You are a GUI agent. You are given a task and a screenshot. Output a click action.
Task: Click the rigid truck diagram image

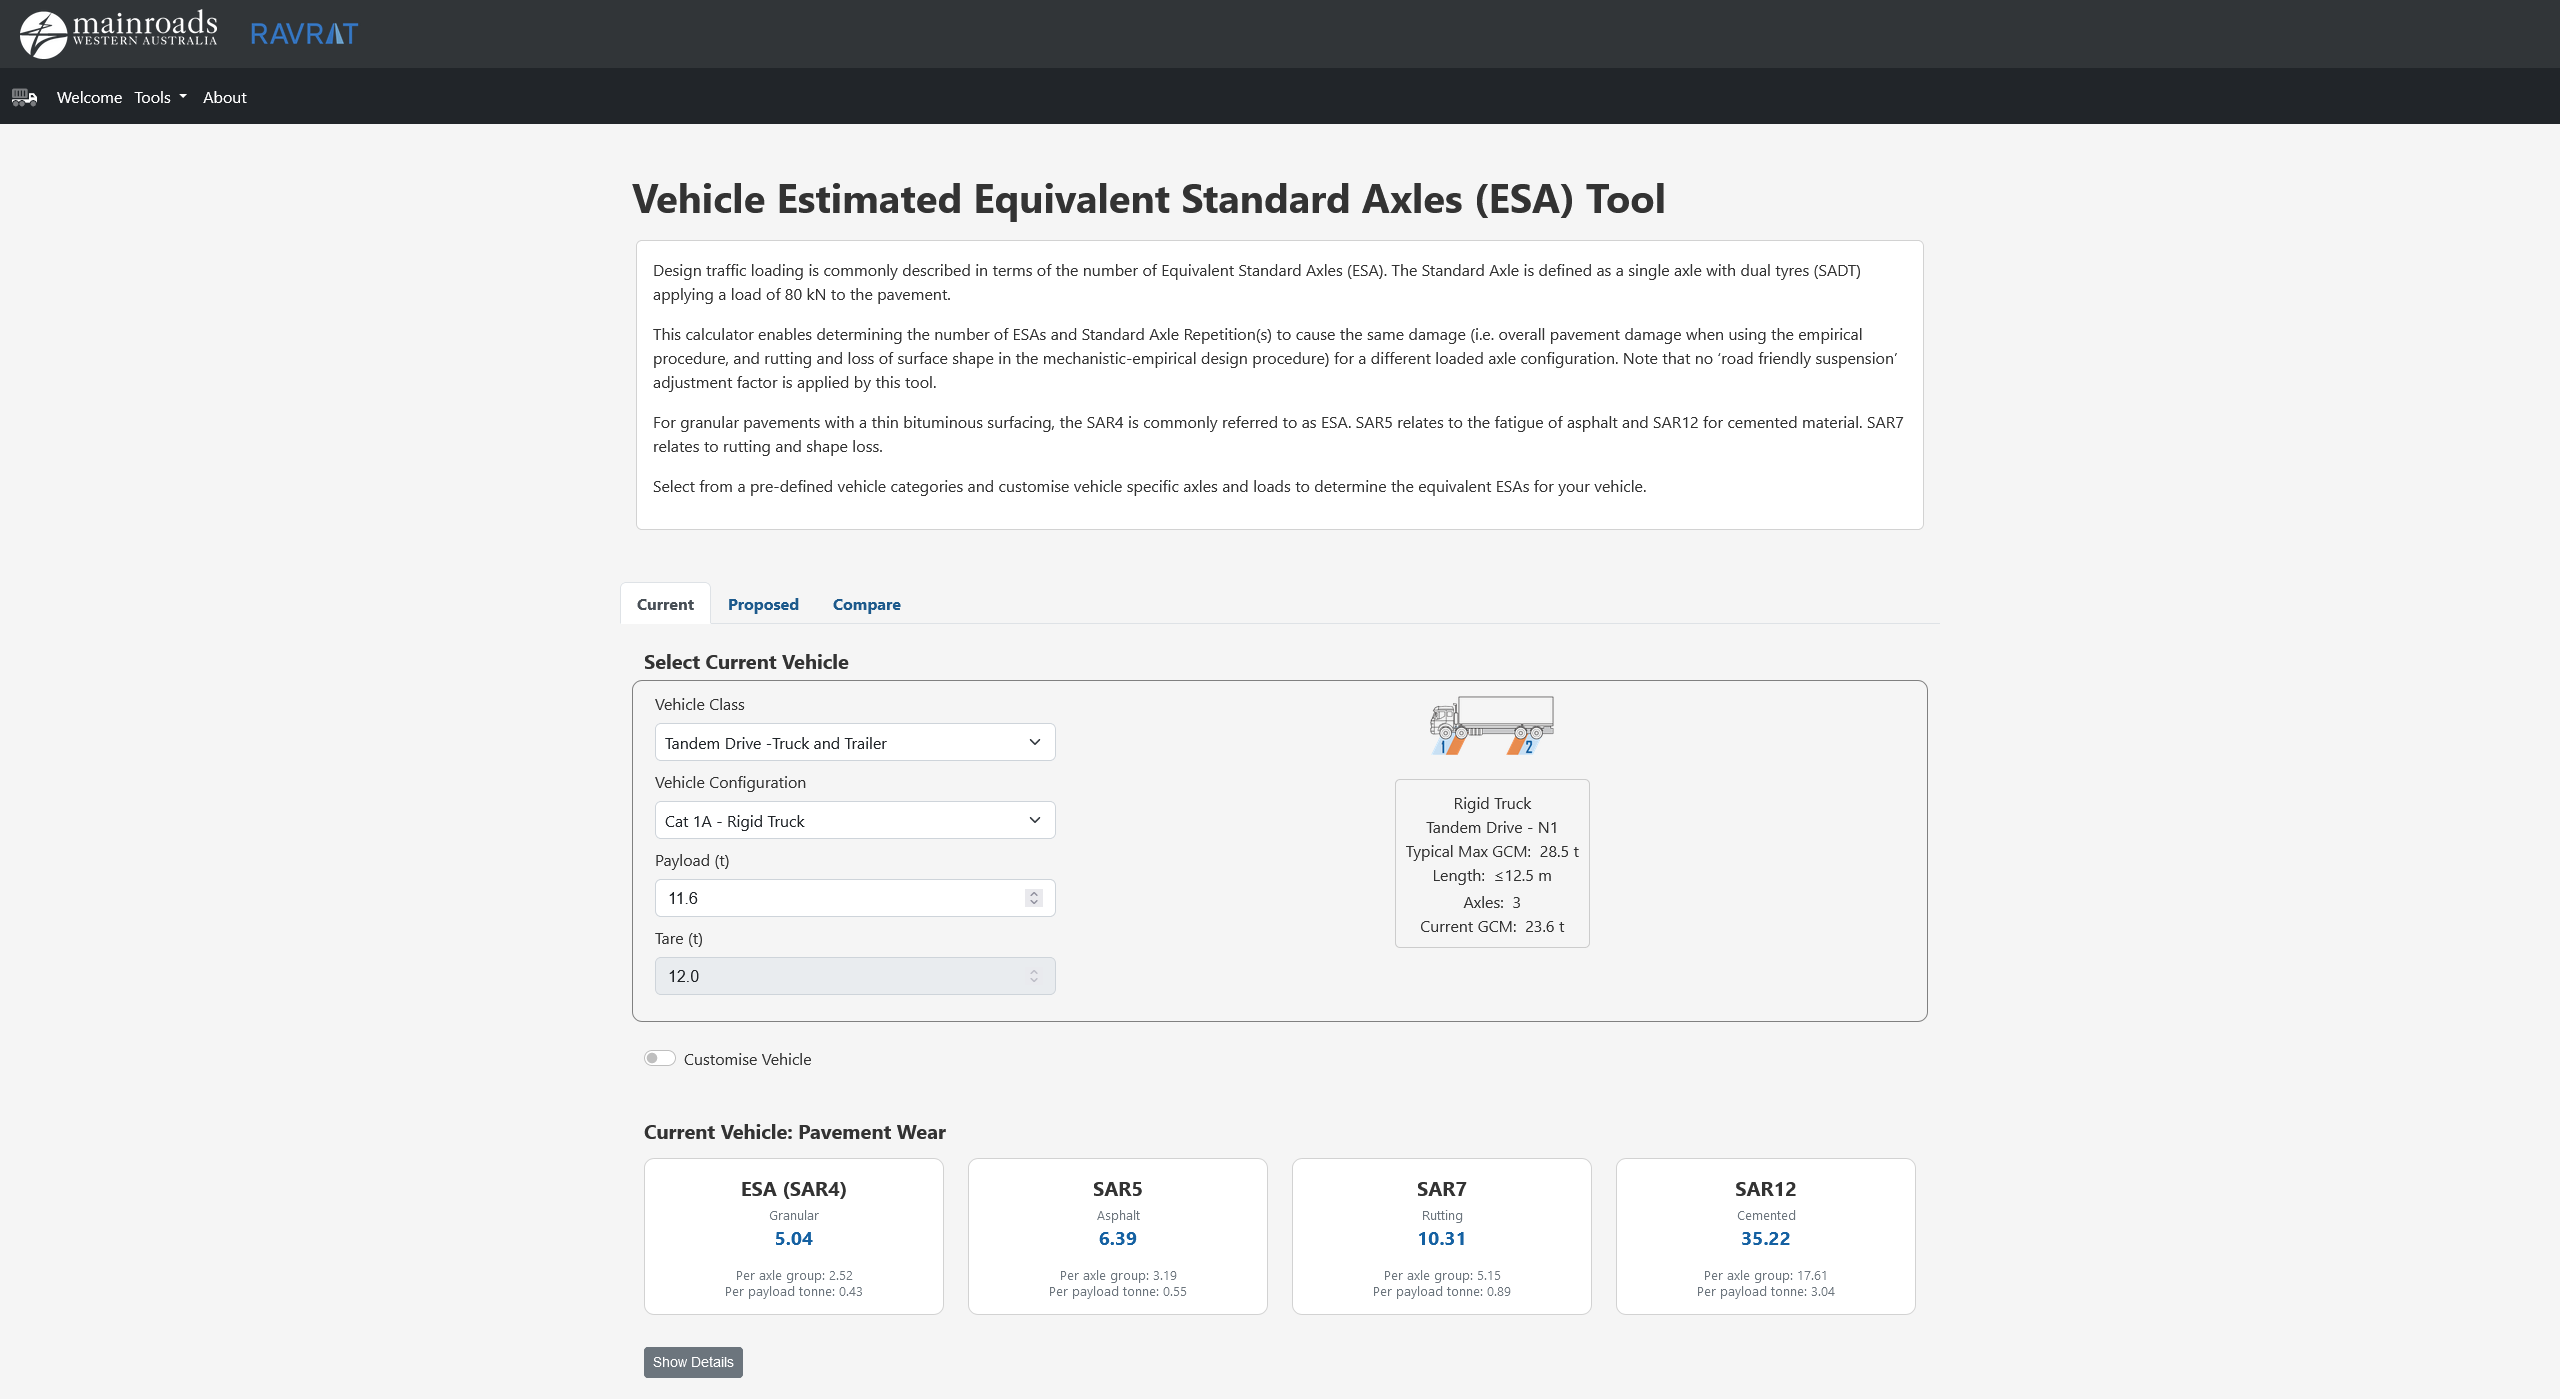coord(1491,725)
